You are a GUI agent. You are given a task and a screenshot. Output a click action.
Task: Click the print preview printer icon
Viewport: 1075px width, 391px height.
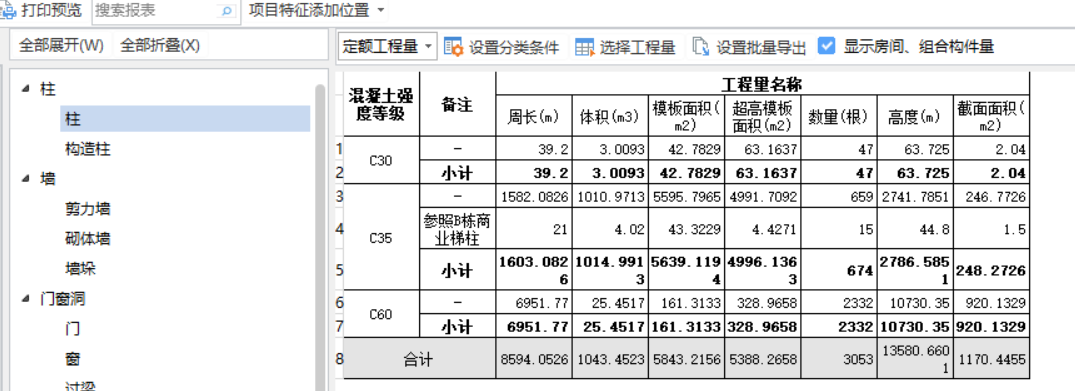[x=7, y=10]
